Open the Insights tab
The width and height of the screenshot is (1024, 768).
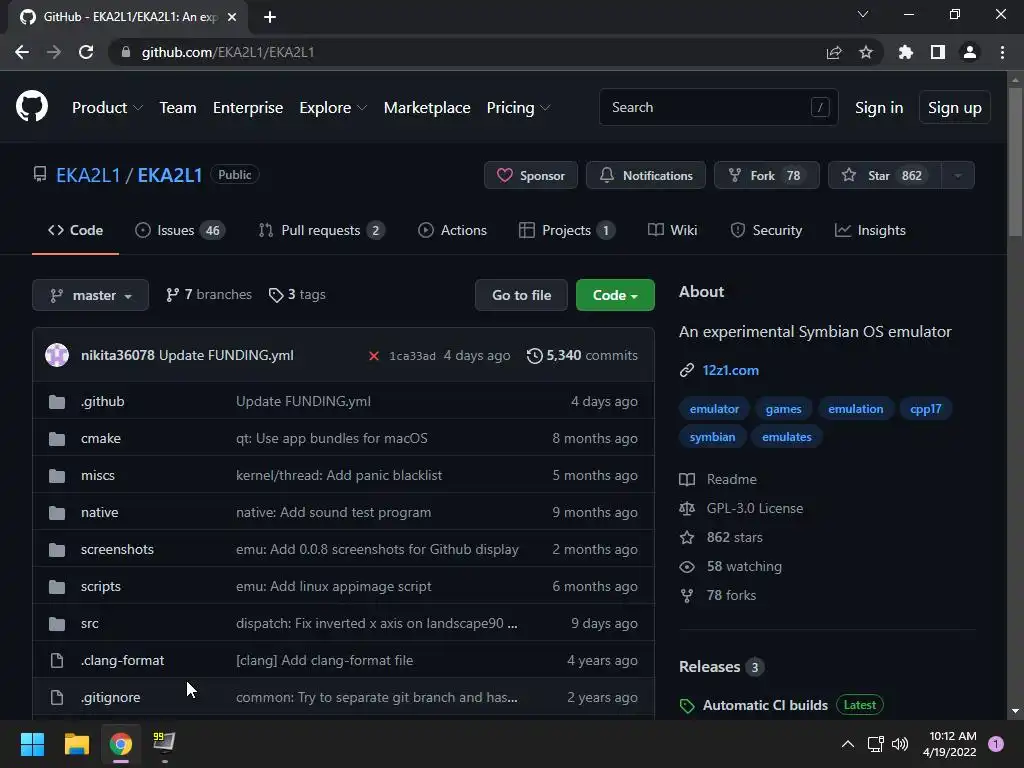point(870,231)
